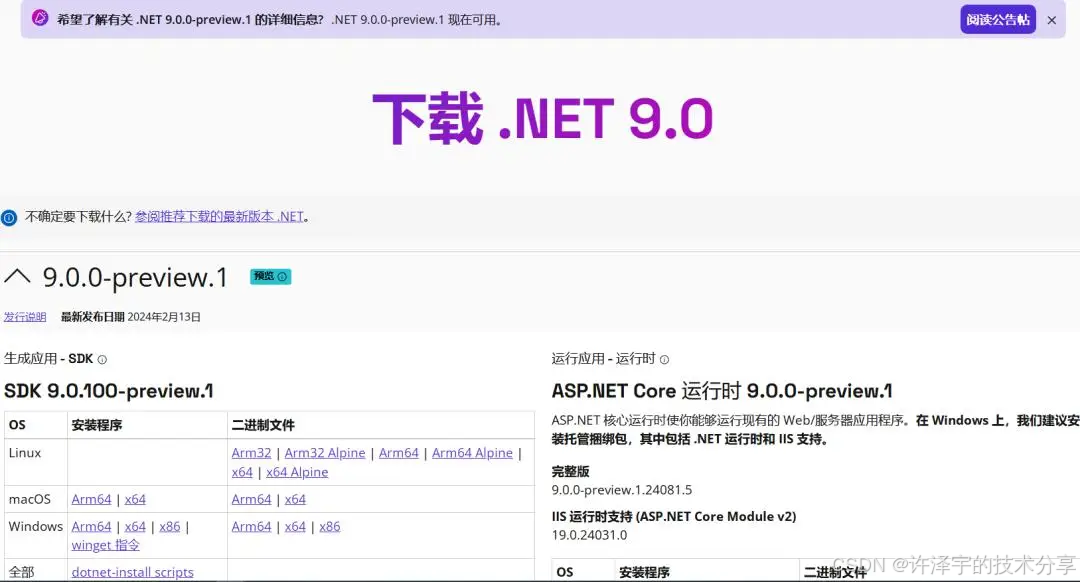
Task: Click the blue info icon before 不确定要下载什么
Action: click(x=9, y=215)
